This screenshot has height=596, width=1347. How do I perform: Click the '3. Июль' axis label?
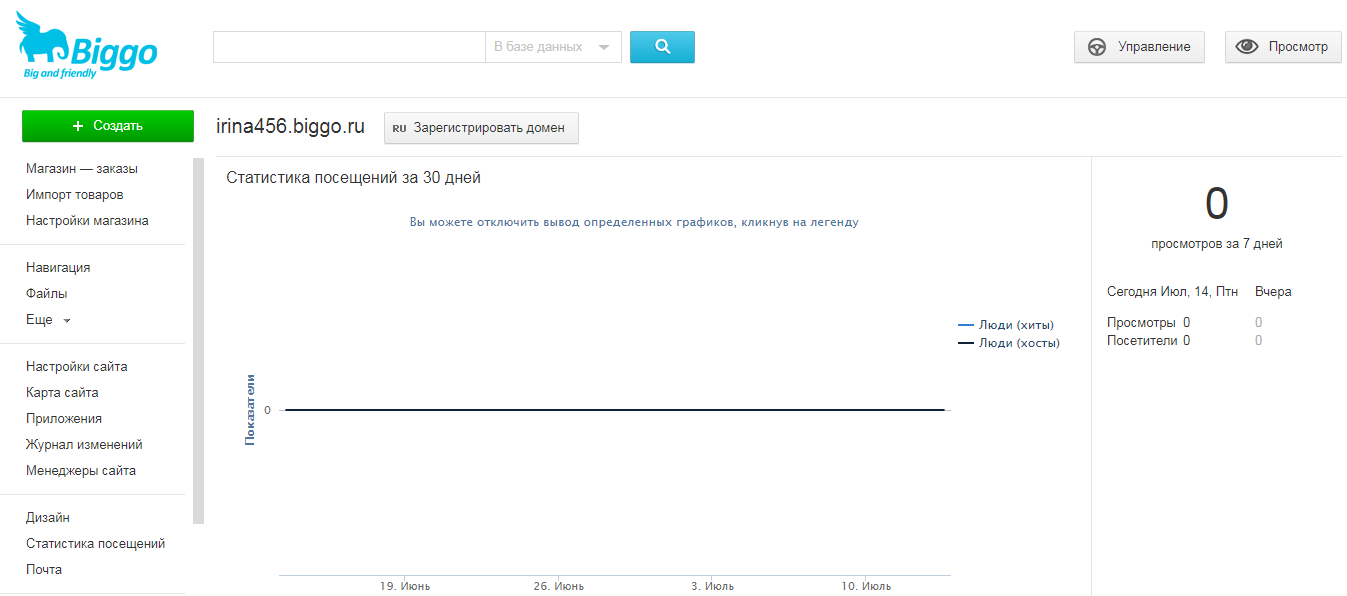pyautogui.click(x=712, y=586)
